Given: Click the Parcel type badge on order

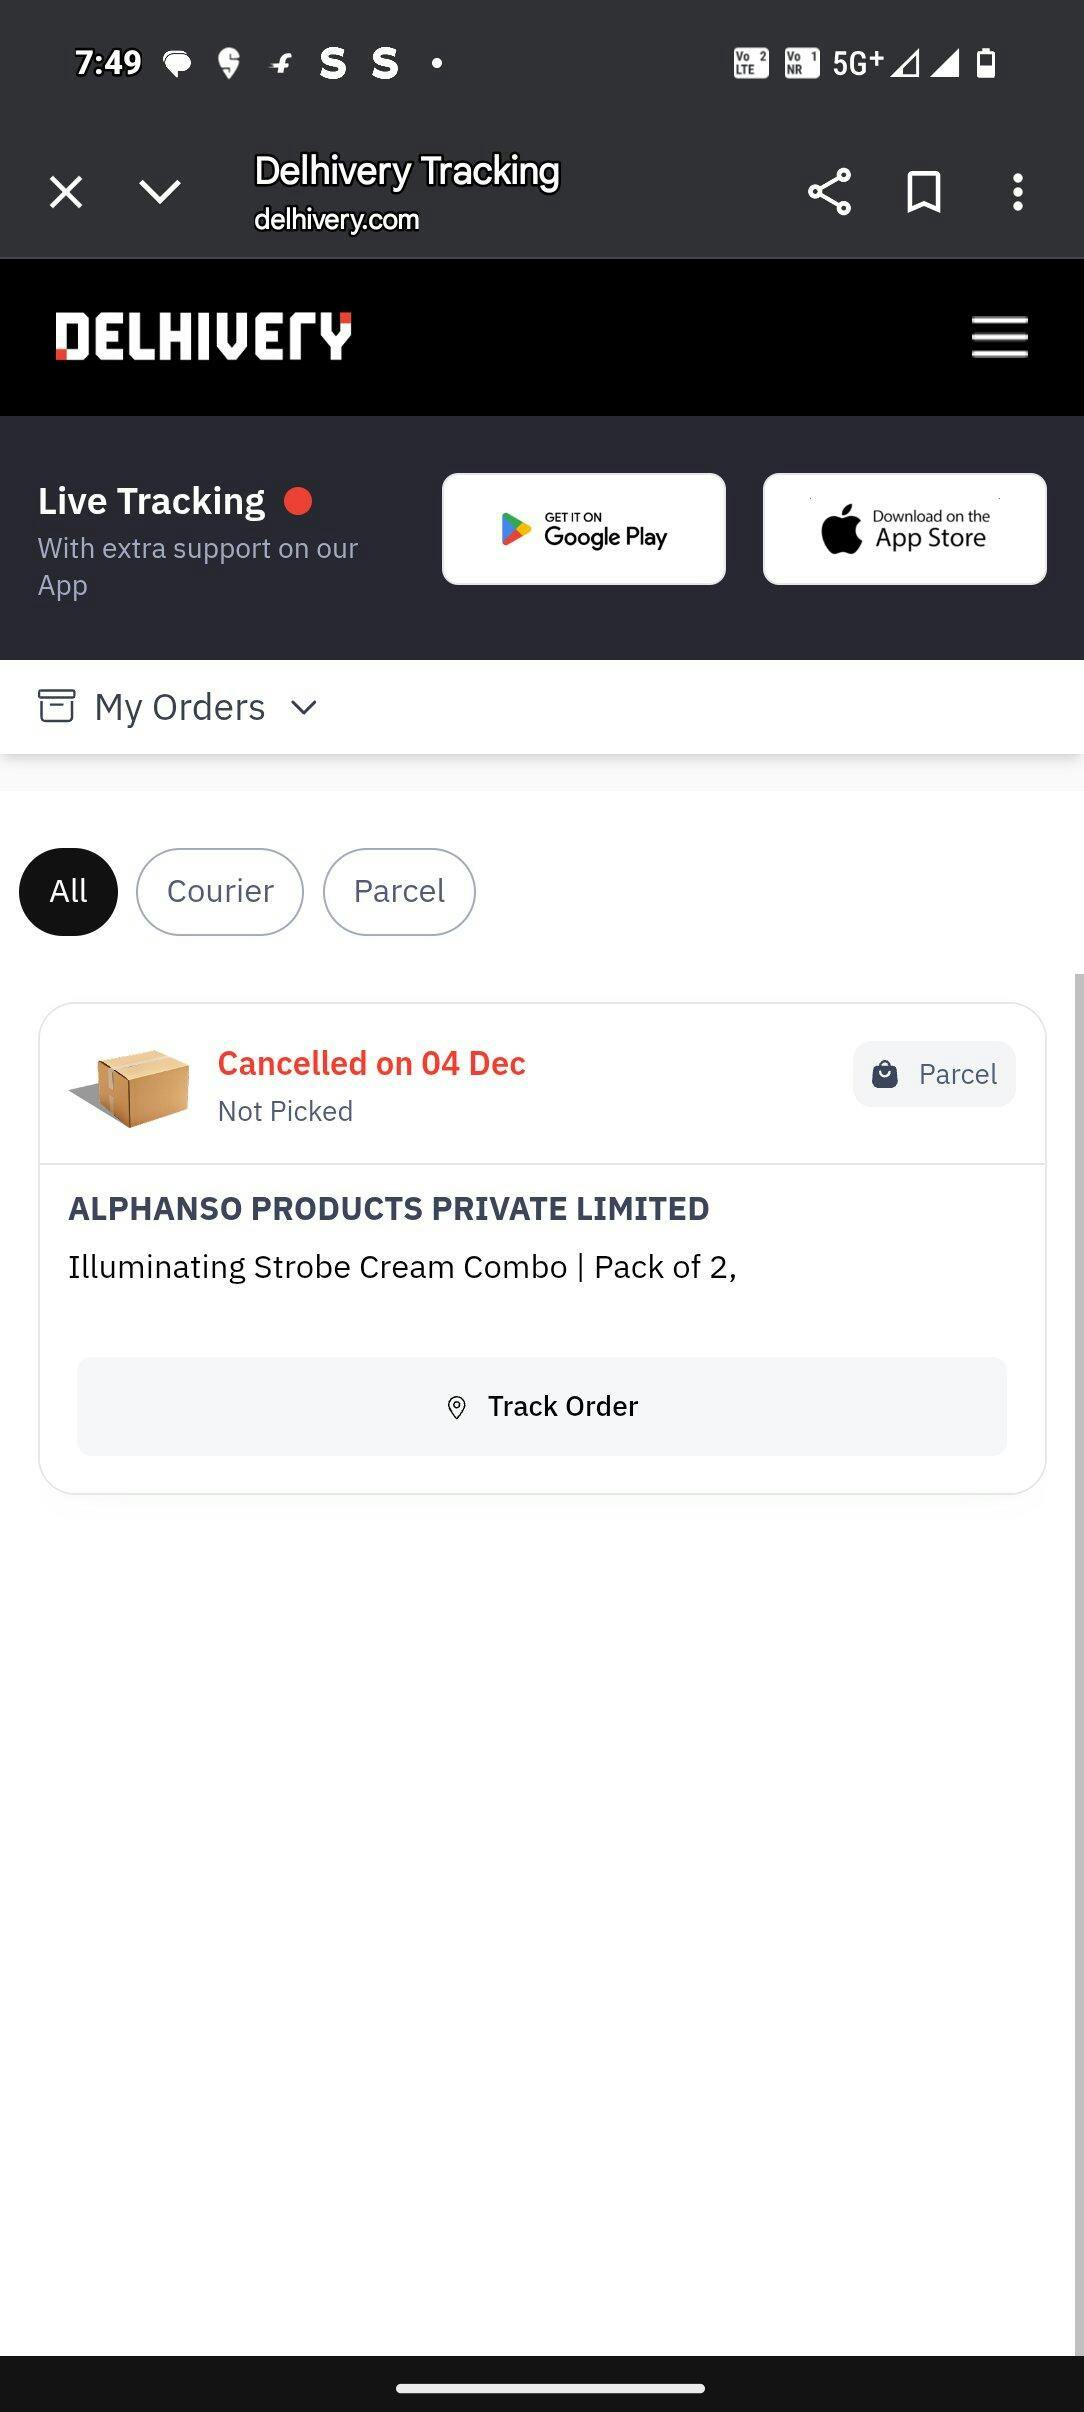Looking at the screenshot, I should [934, 1074].
